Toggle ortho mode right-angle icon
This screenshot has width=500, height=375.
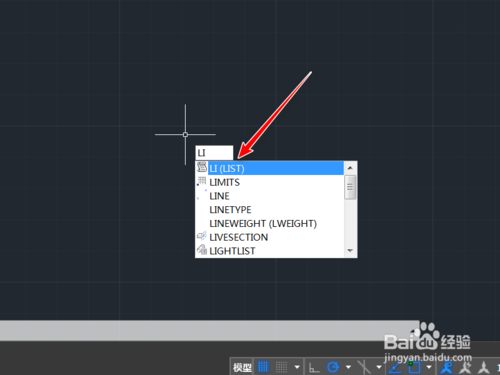pyautogui.click(x=314, y=368)
